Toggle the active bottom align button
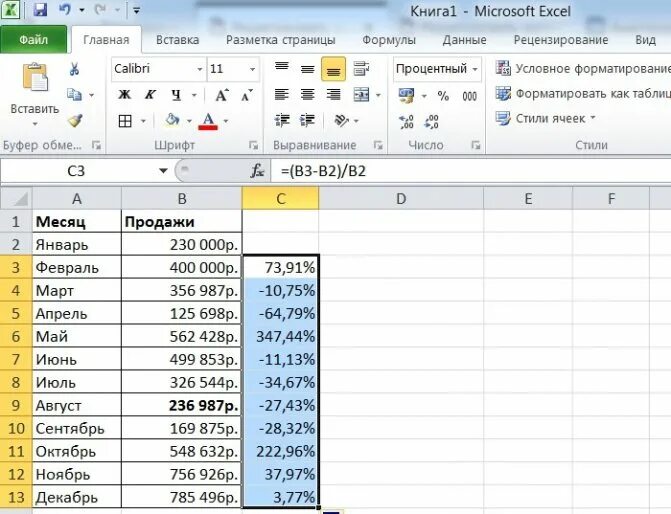Screen dimensions: 671x514 (x=333, y=69)
